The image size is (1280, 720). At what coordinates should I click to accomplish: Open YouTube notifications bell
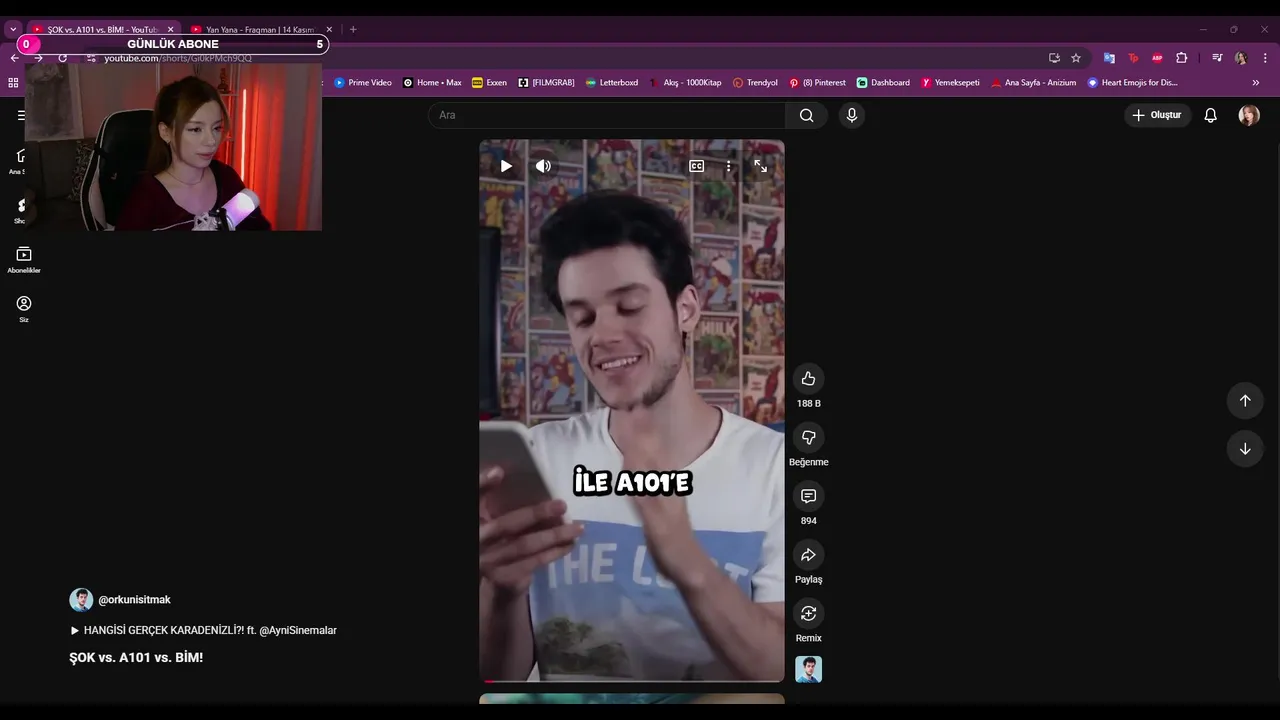tap(1210, 115)
